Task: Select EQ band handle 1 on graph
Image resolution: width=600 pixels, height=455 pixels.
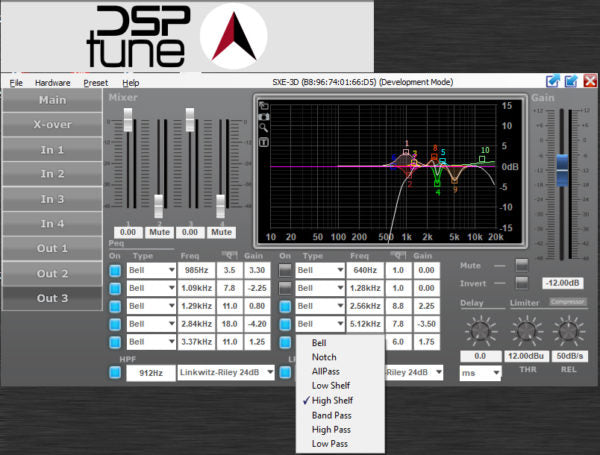Action: coord(406,152)
